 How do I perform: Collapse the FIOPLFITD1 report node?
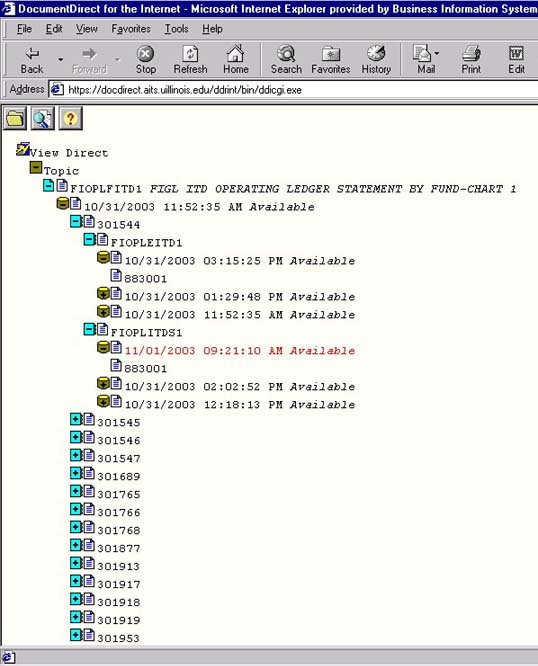coord(49,185)
